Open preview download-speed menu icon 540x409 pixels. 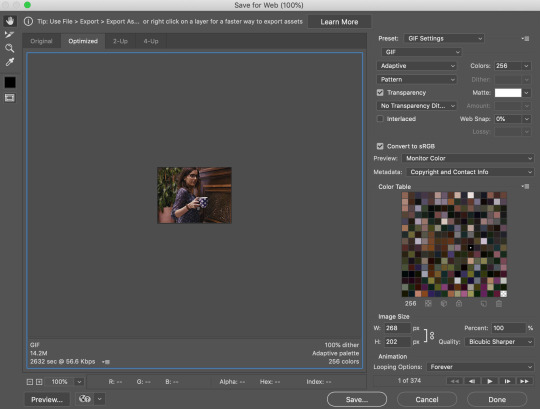coord(106,361)
